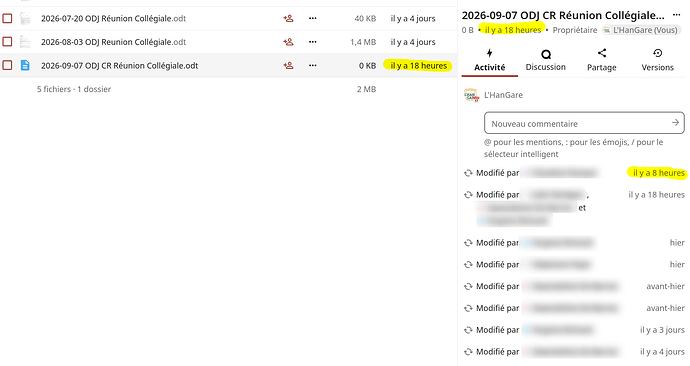This screenshot has height=366, width=690.
Task: Open file 2026-08-03 ODJ Reunion Collégiale.odt
Action: pos(113,42)
